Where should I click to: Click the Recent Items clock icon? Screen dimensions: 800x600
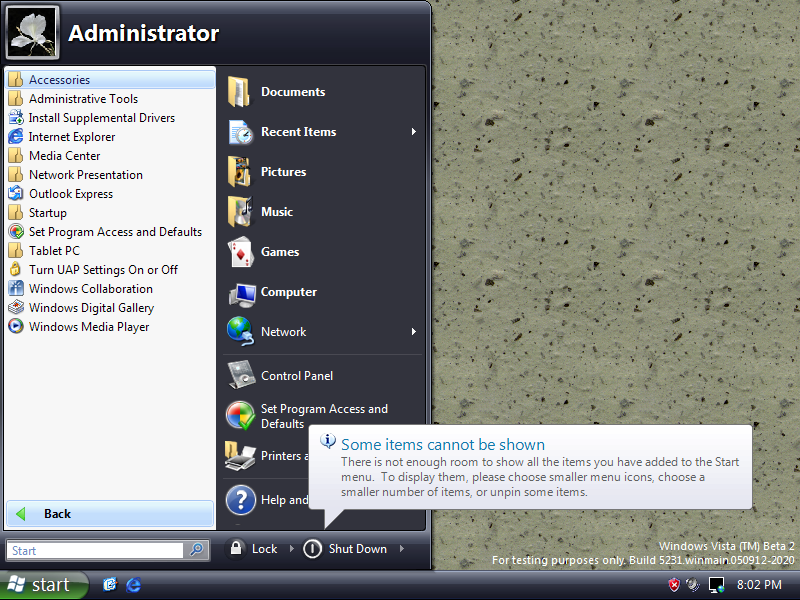pyautogui.click(x=240, y=132)
